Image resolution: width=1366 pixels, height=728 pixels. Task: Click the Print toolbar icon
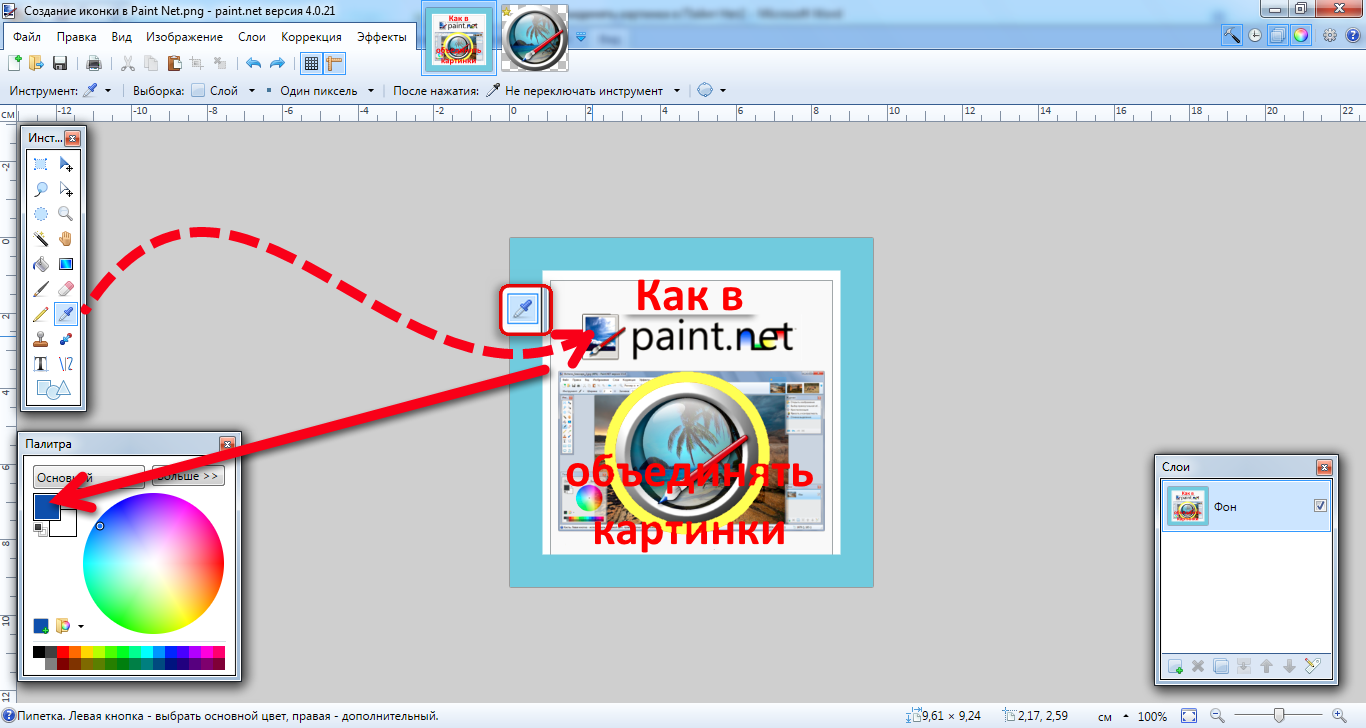pos(94,63)
